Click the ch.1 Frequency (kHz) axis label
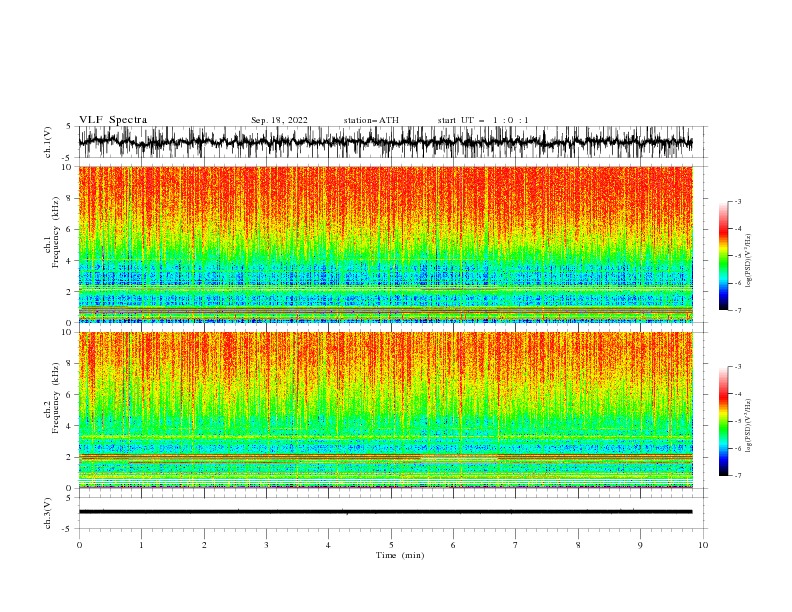Viewport: 792px width, 612px height. pyautogui.click(x=52, y=232)
